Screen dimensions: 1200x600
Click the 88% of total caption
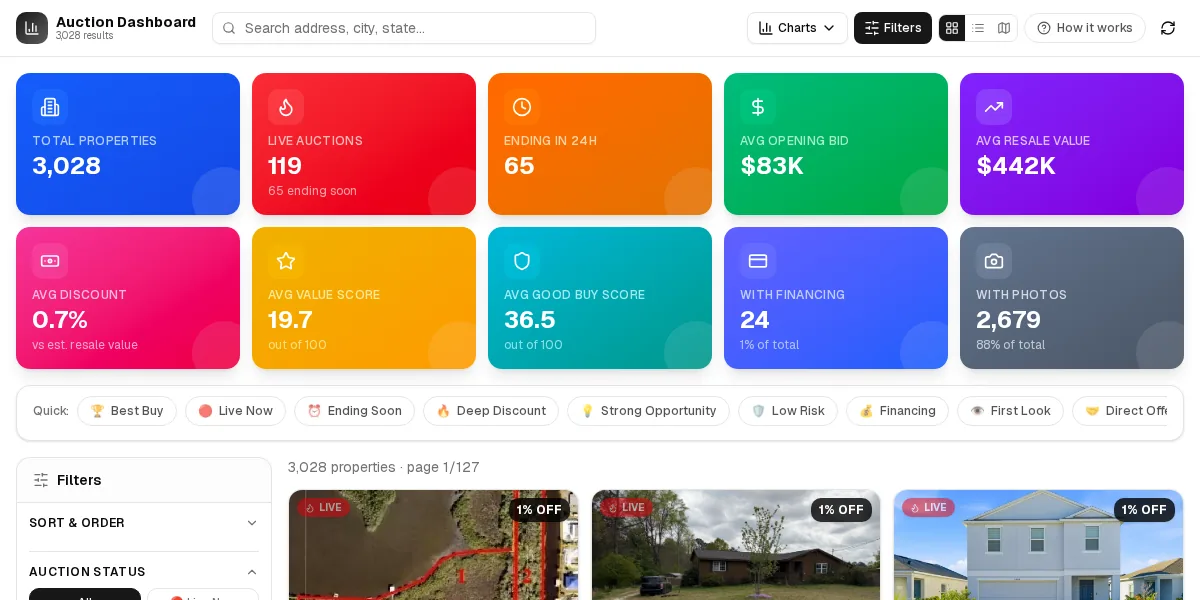[1011, 345]
